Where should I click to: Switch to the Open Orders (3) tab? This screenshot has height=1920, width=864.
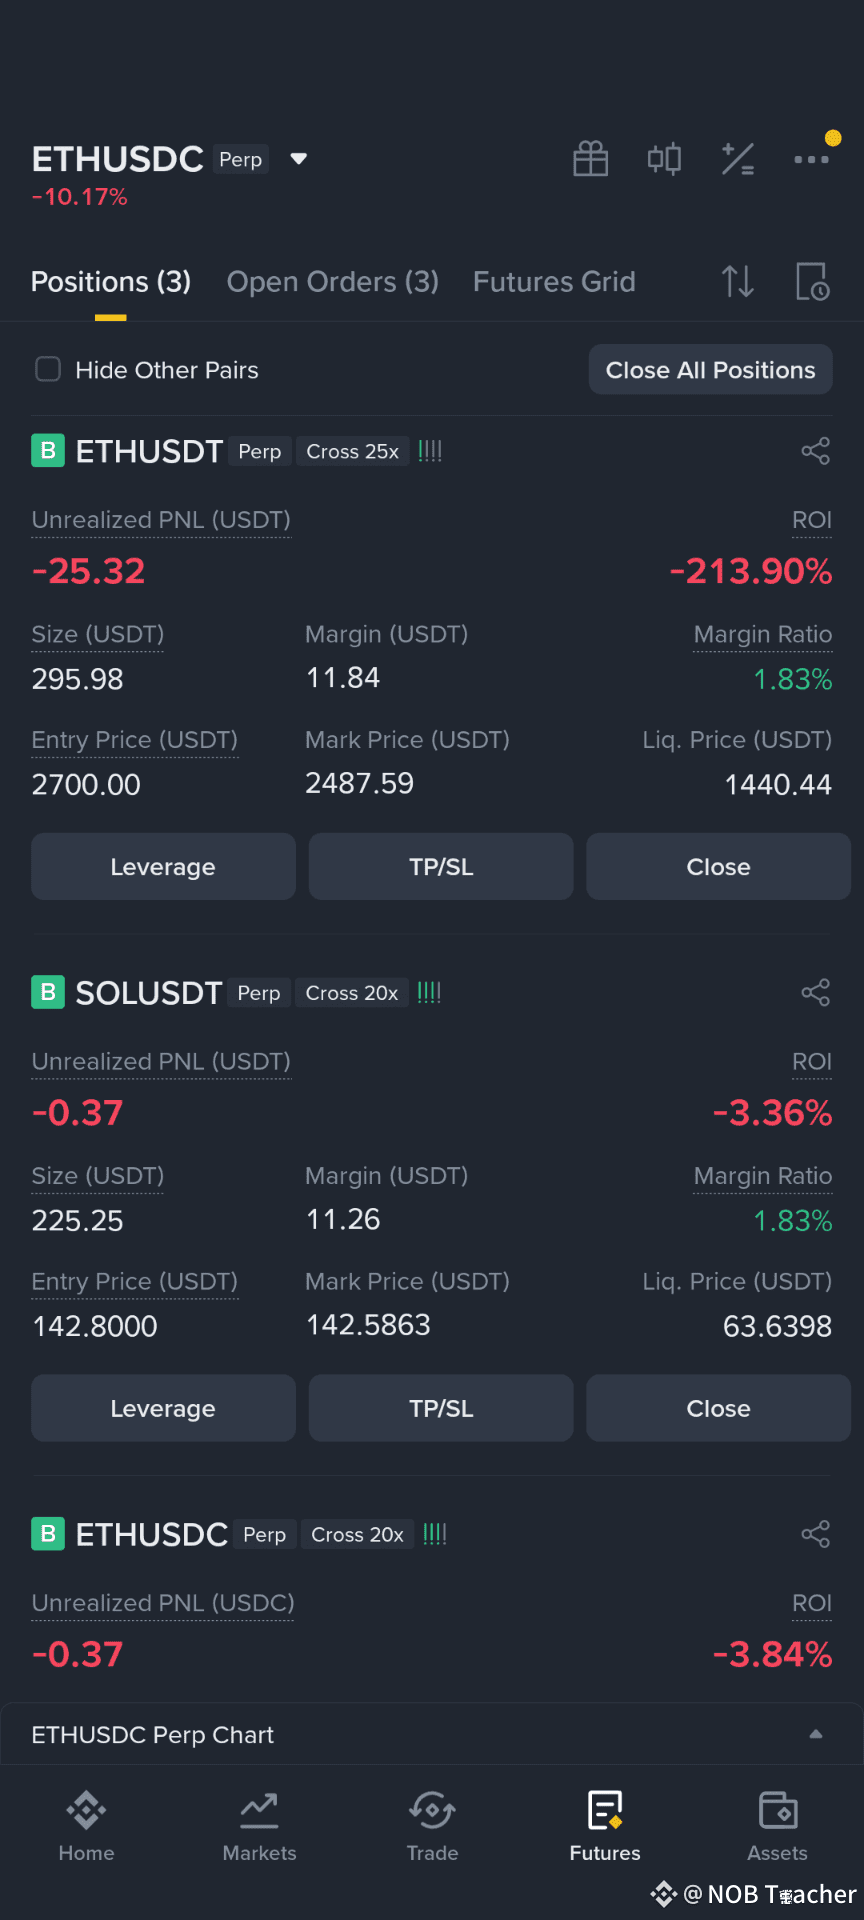pyautogui.click(x=333, y=282)
